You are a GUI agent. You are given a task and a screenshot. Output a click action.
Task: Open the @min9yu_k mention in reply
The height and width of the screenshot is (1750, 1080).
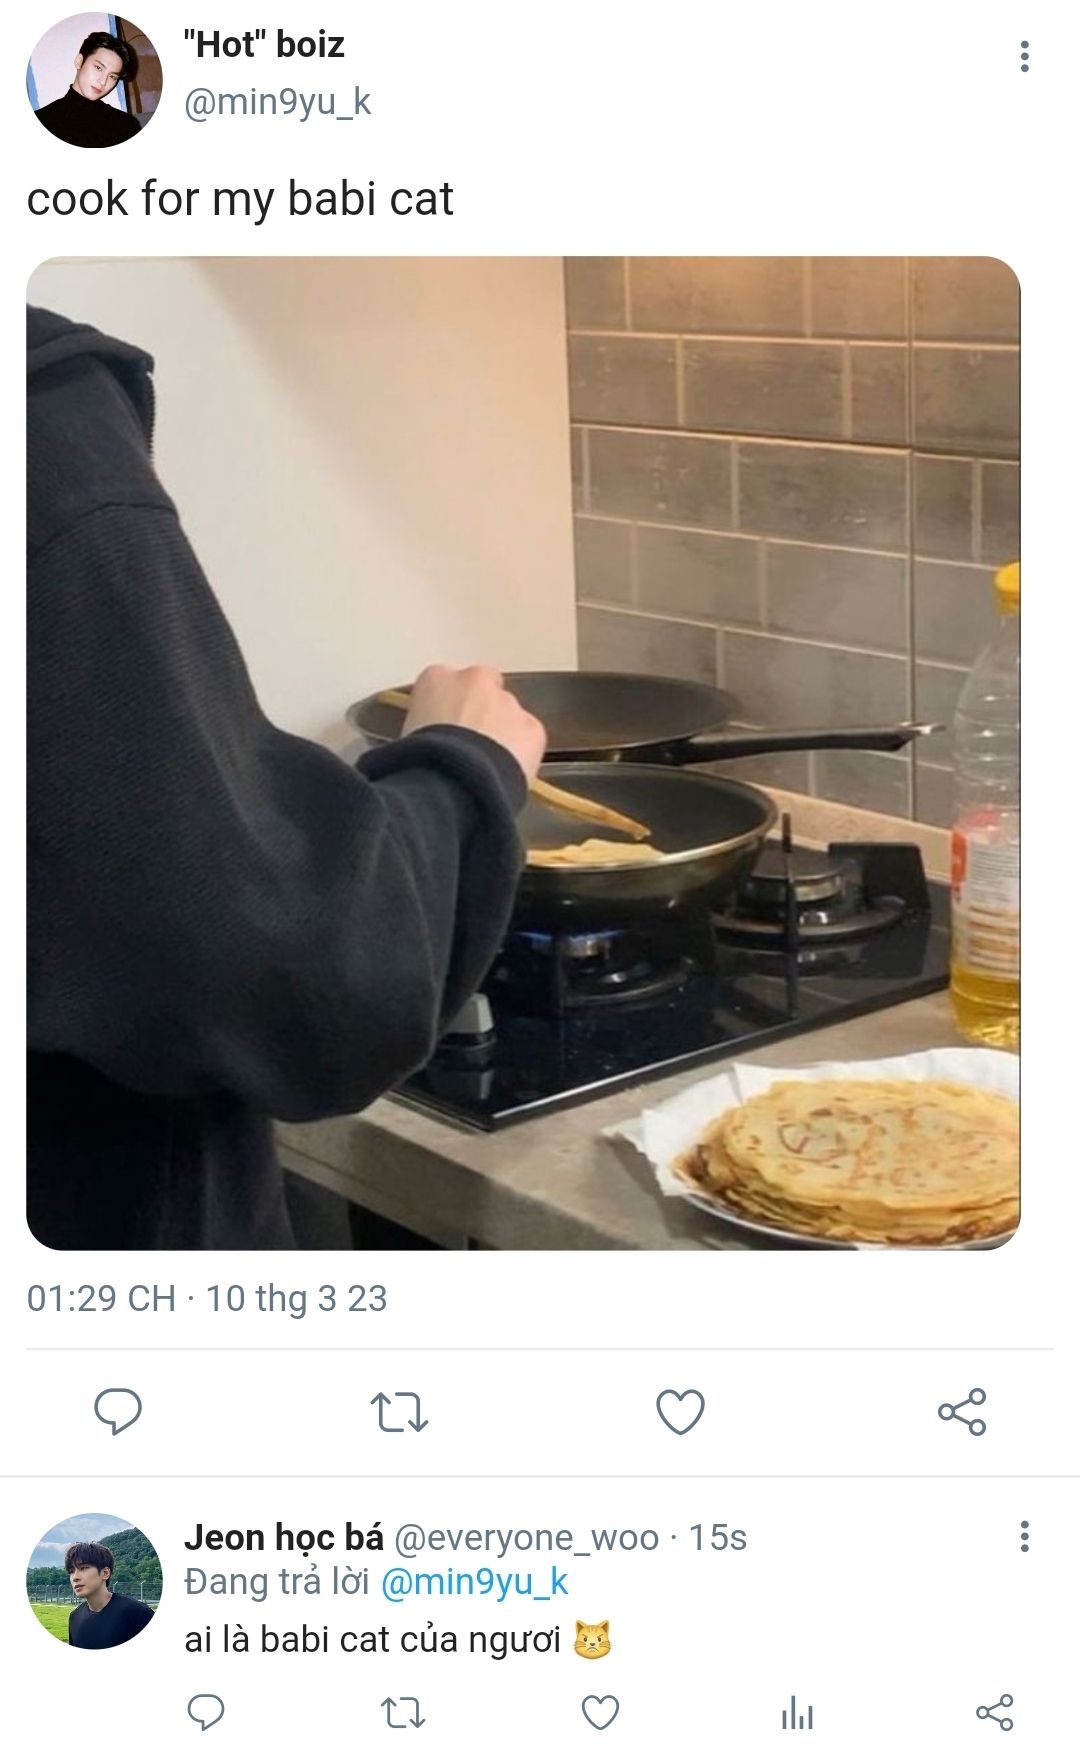tap(474, 1582)
